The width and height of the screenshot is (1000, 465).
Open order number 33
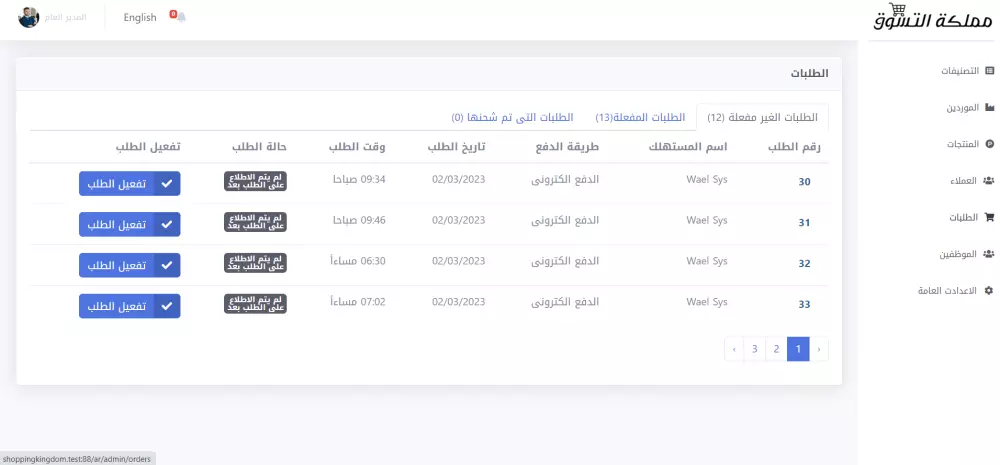804,304
